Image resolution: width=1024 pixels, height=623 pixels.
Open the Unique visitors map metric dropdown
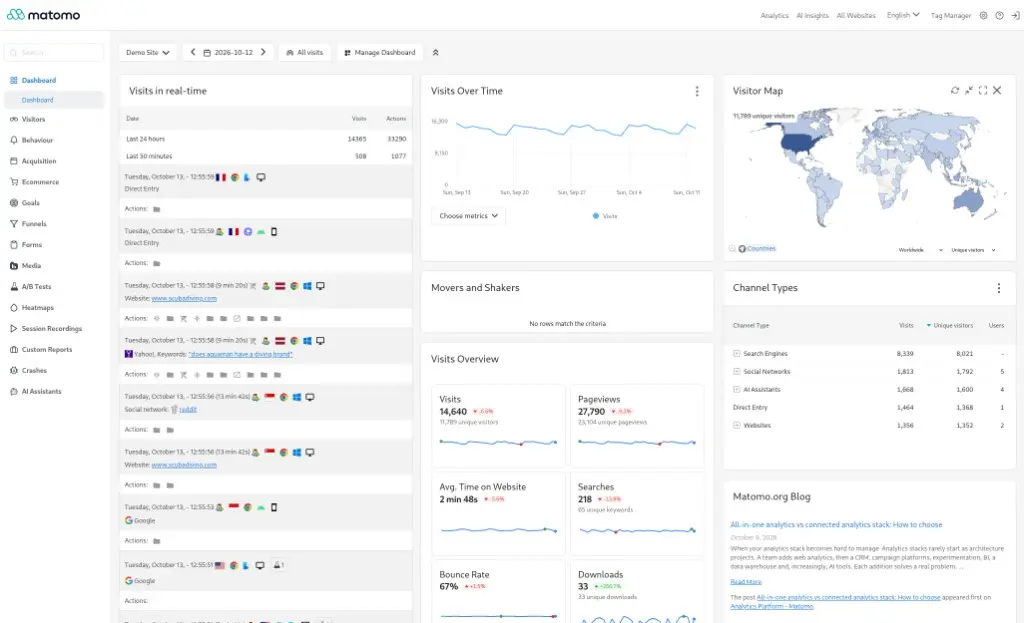[x=973, y=250]
